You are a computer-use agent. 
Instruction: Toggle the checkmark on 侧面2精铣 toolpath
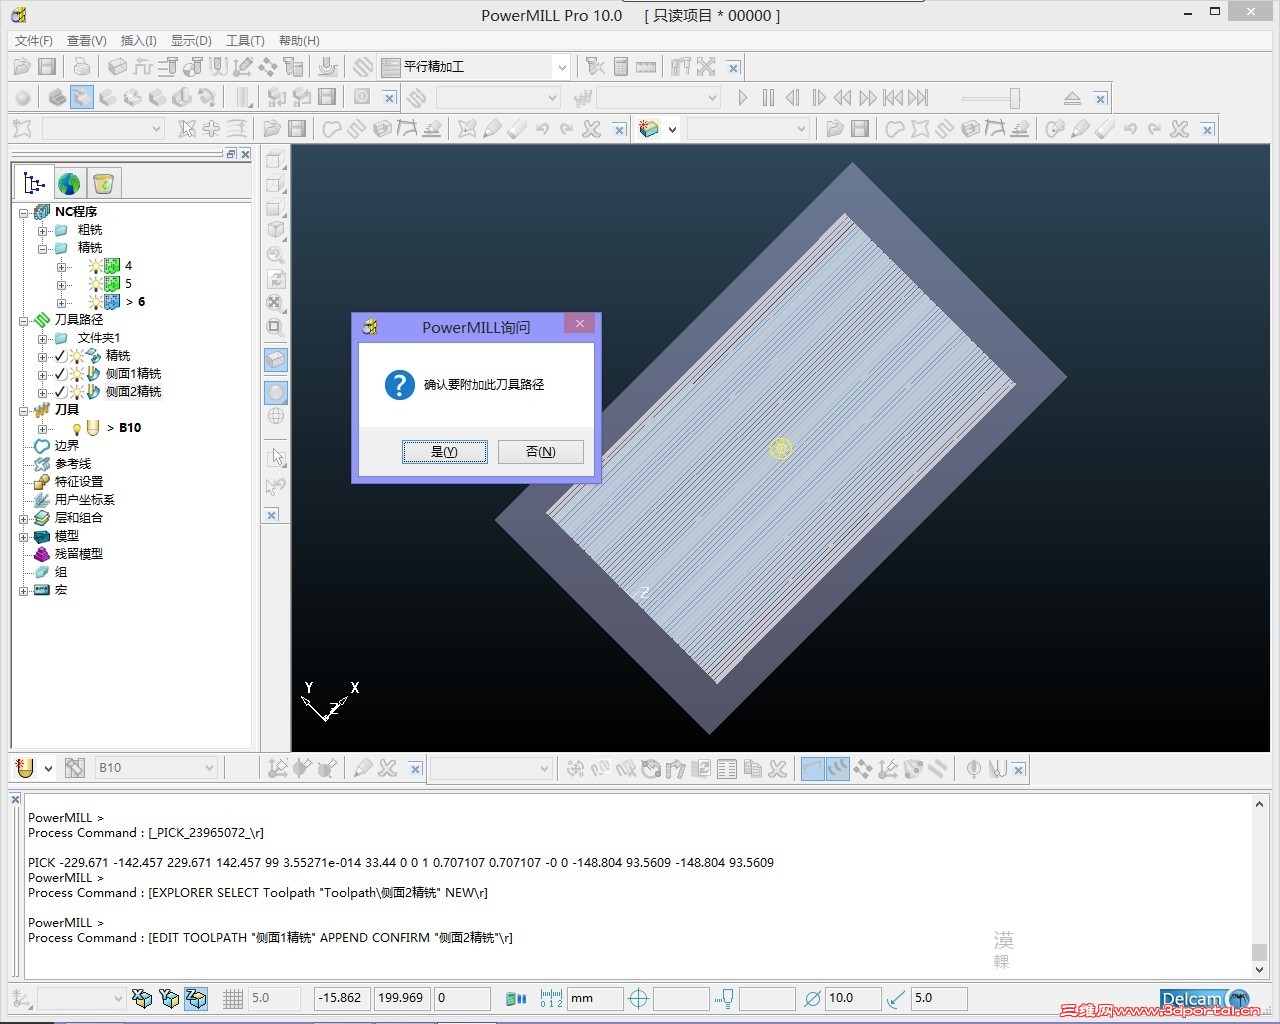coord(60,392)
